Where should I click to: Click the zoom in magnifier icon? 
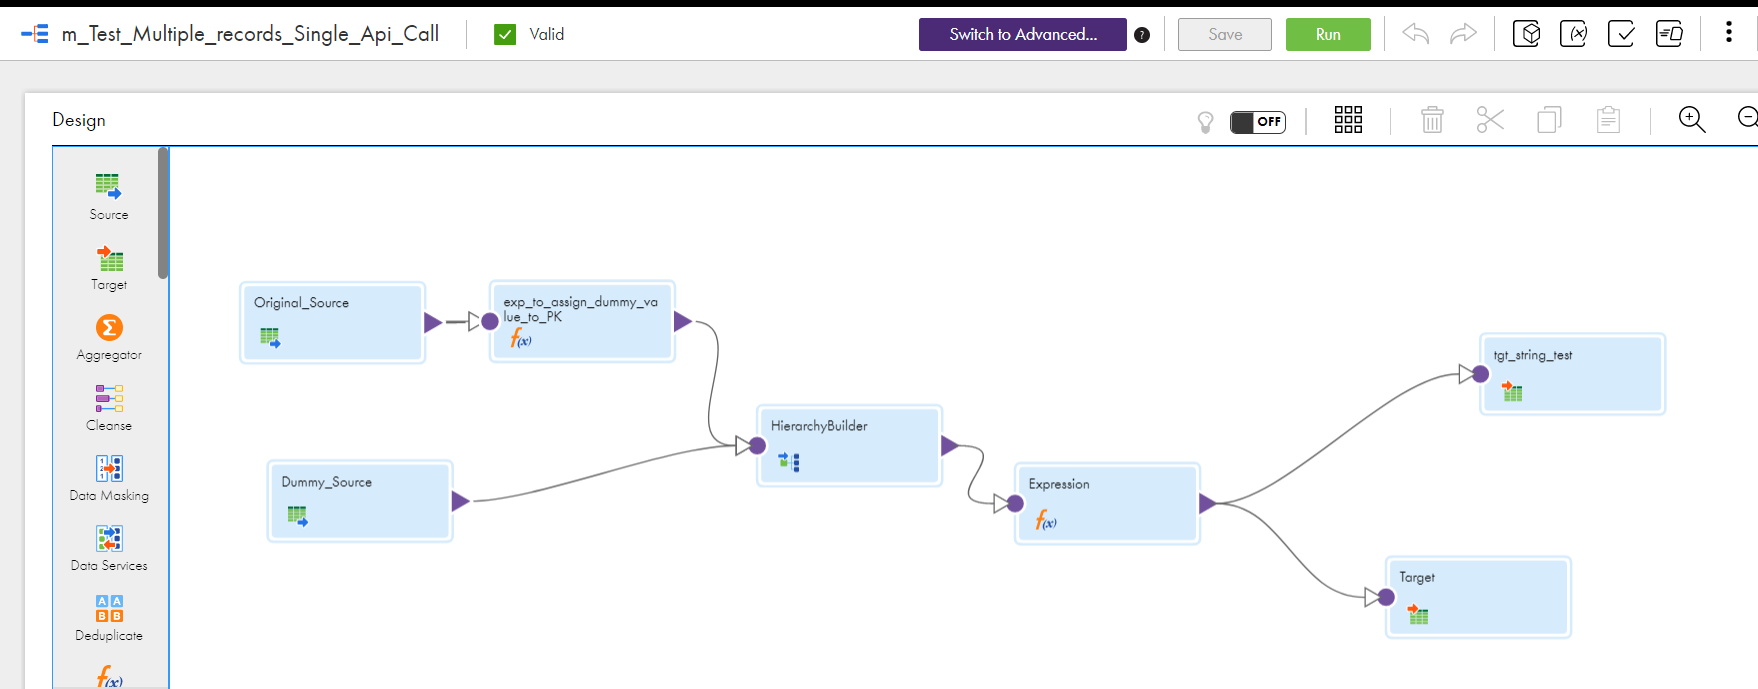1692,120
